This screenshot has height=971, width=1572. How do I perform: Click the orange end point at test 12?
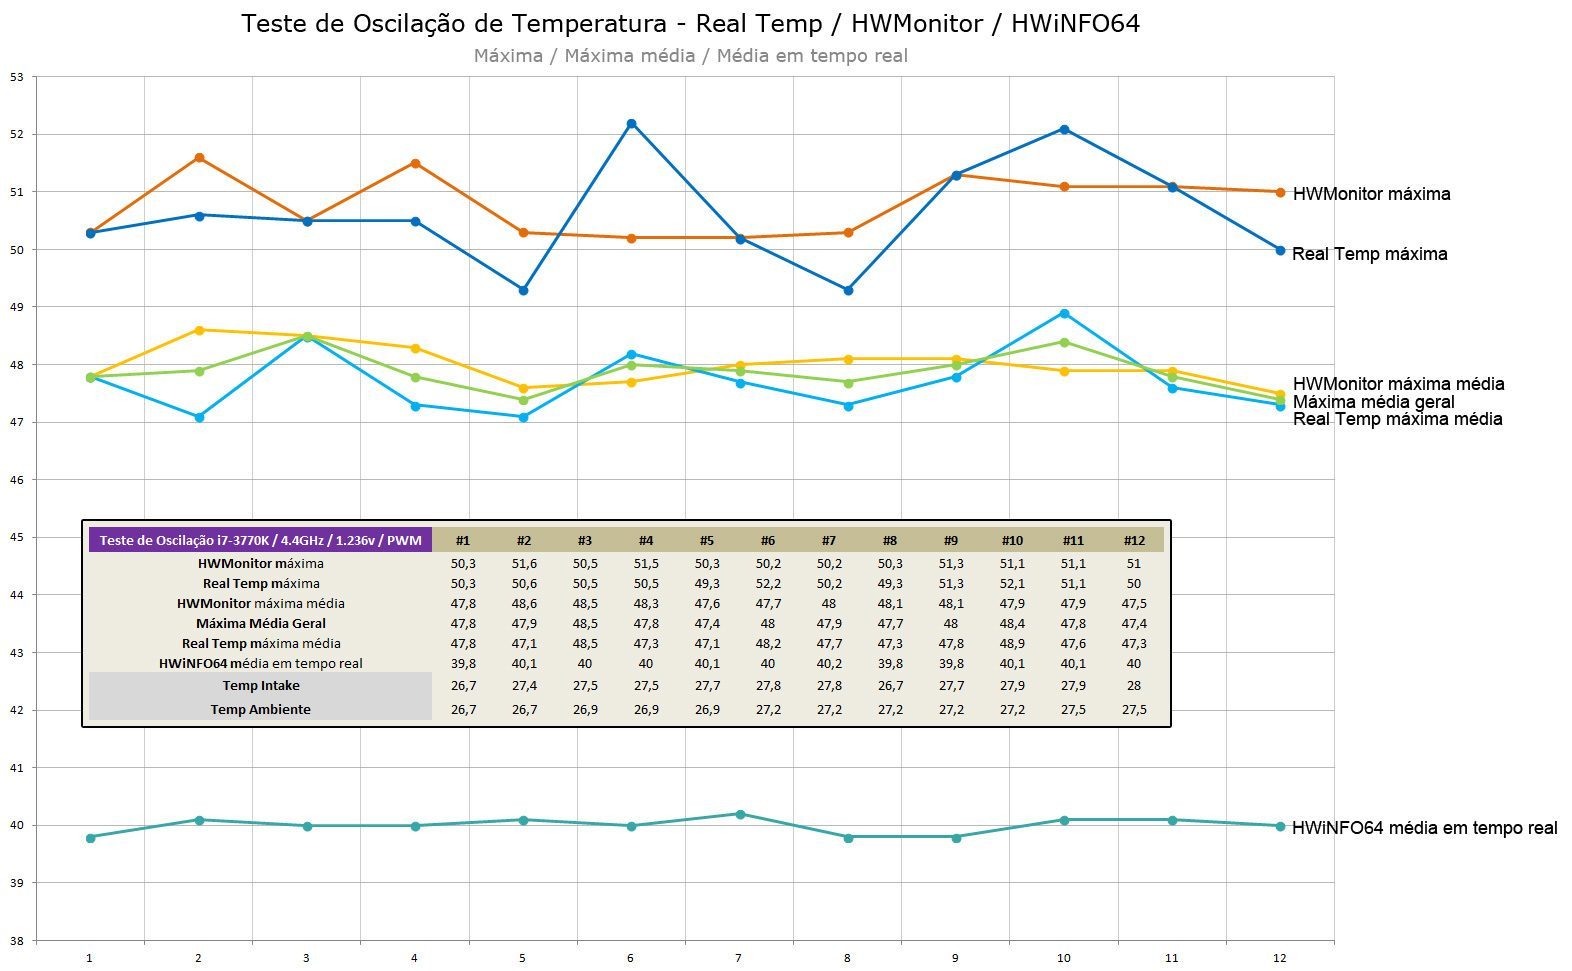tap(1280, 192)
